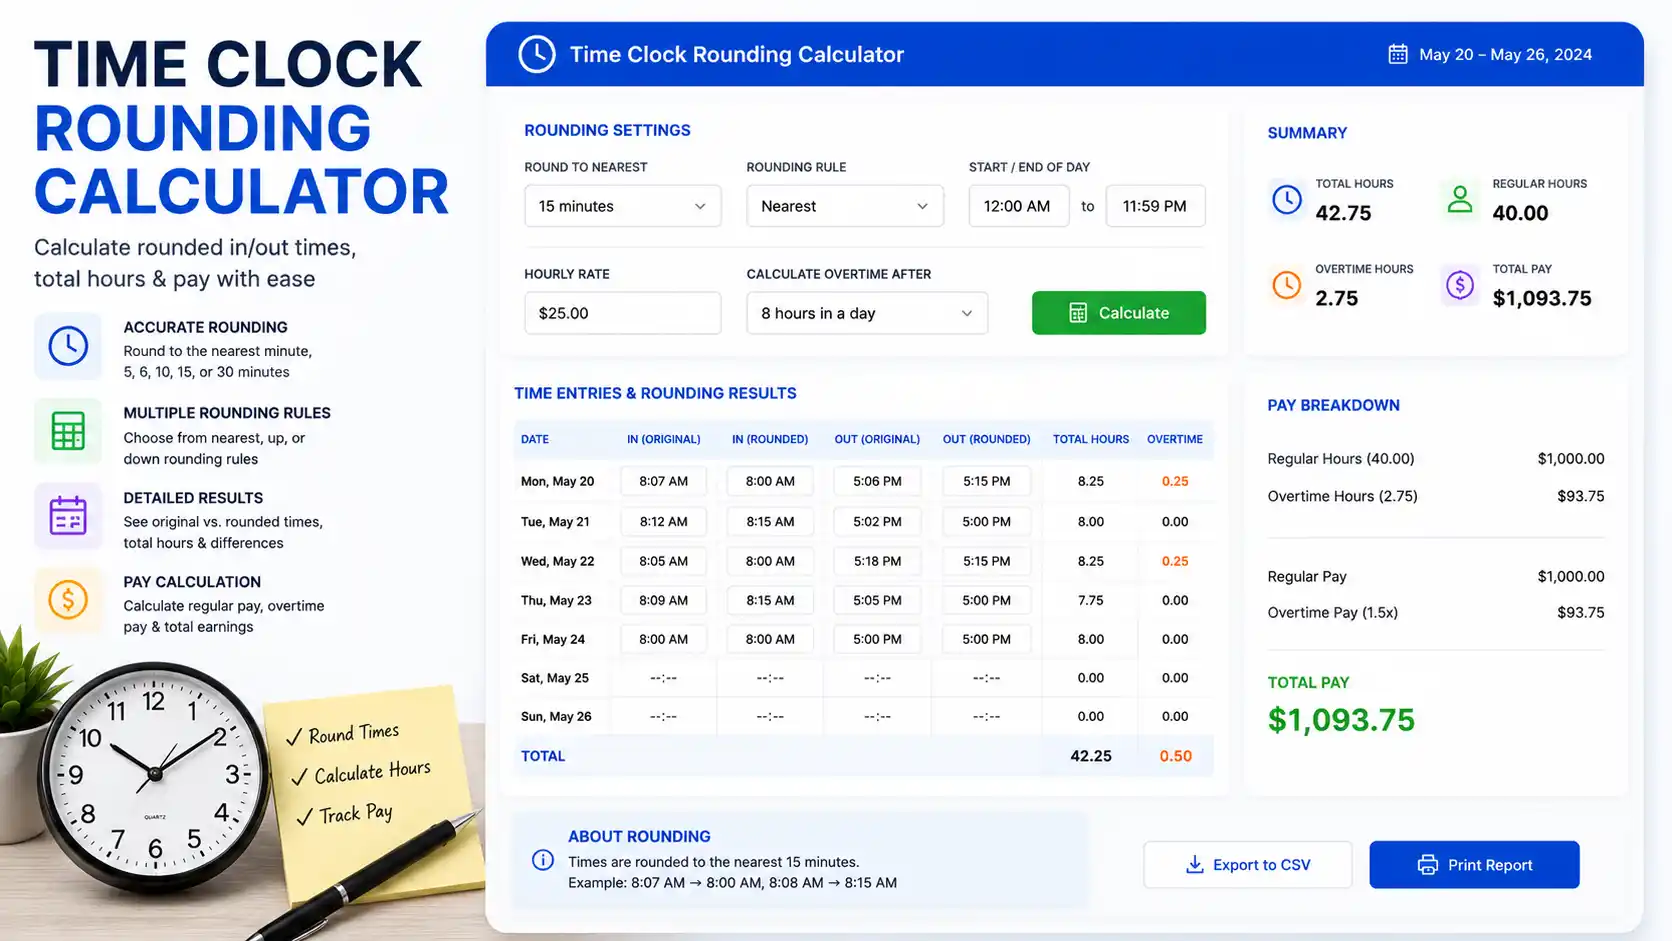Screen dimensions: 1672x941
Task: Click the Overtime column header
Action: (x=1175, y=439)
